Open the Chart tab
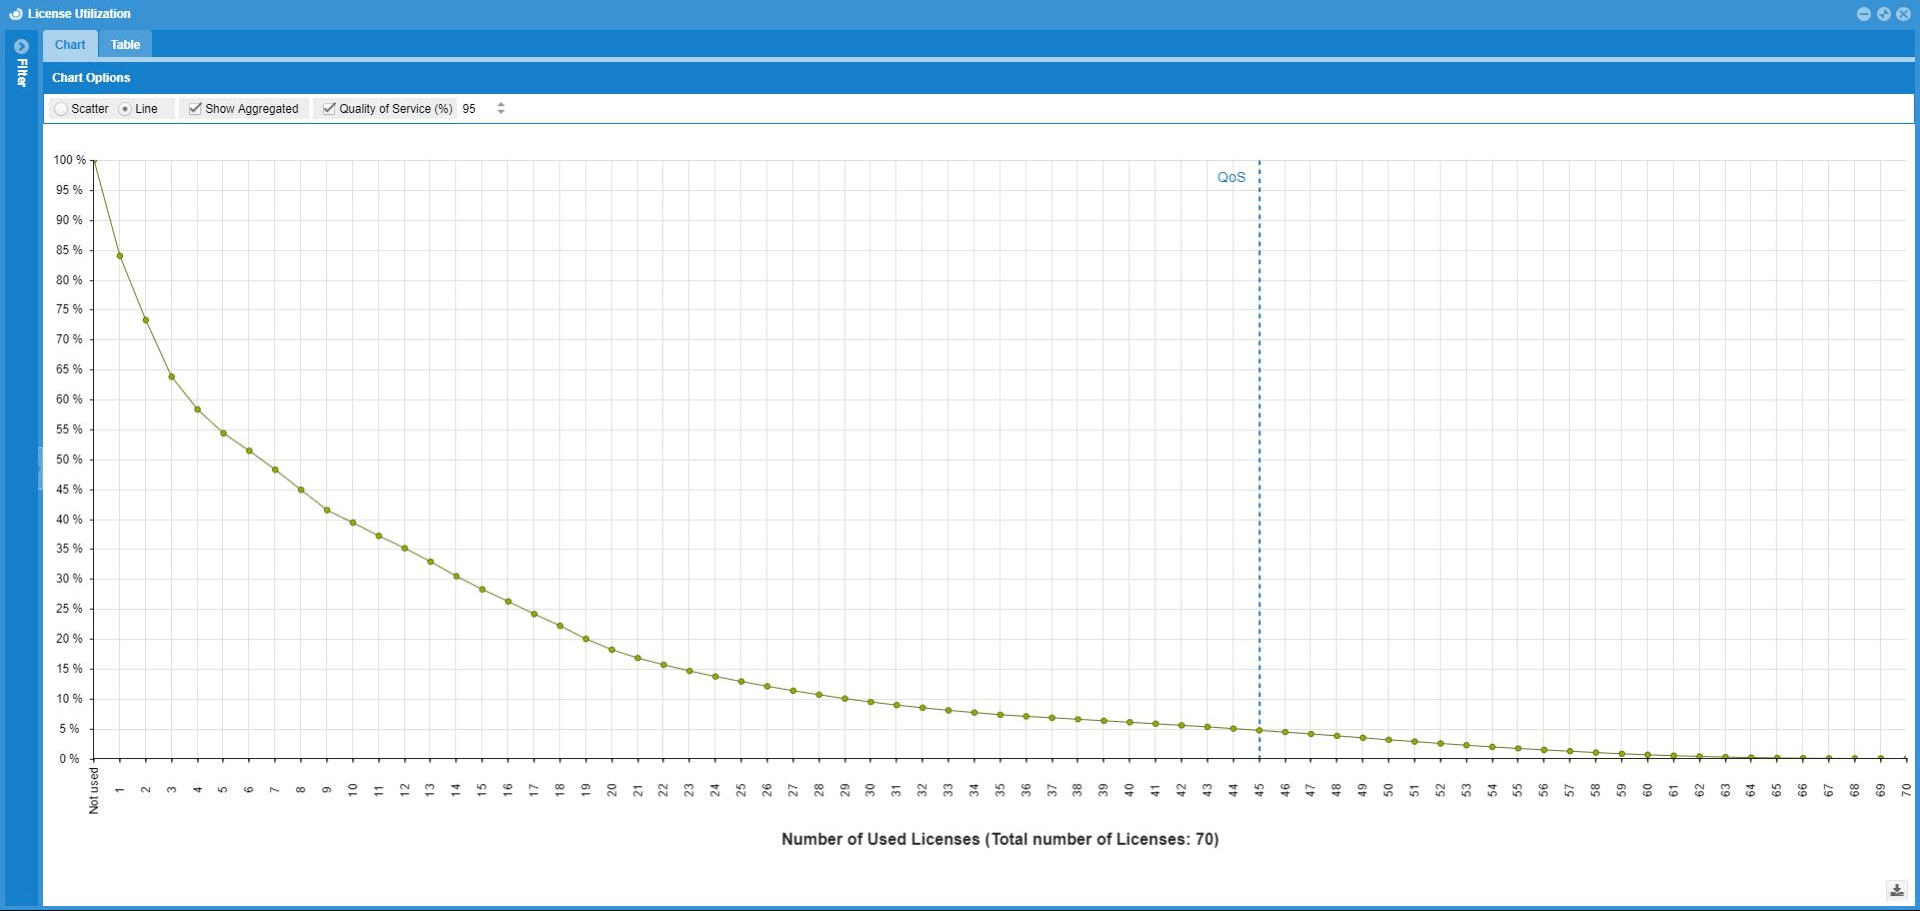 [x=70, y=45]
